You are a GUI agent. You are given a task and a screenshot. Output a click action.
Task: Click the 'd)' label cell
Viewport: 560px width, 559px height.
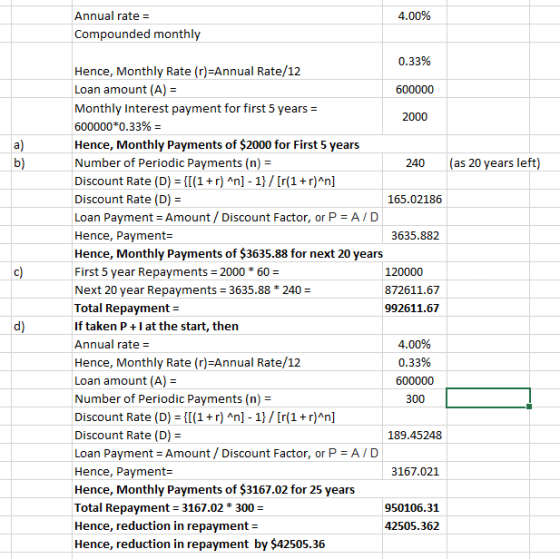point(42,326)
